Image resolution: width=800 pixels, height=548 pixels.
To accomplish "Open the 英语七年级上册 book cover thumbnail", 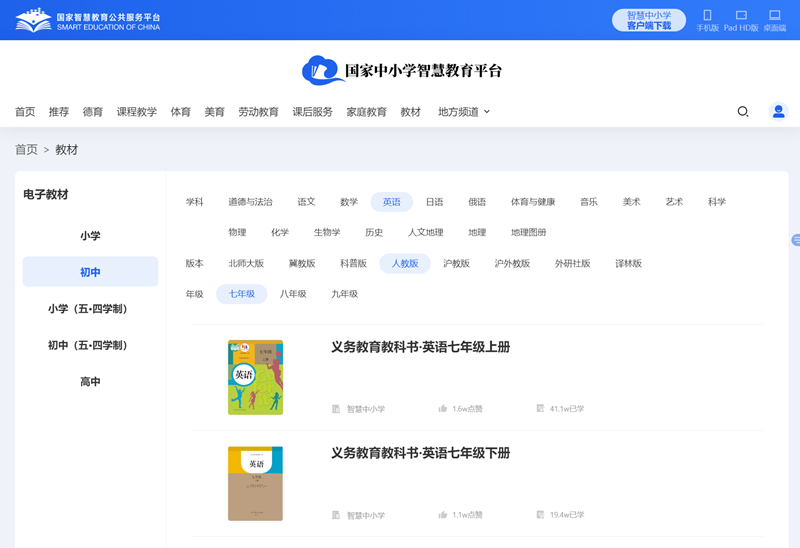I will pyautogui.click(x=256, y=378).
